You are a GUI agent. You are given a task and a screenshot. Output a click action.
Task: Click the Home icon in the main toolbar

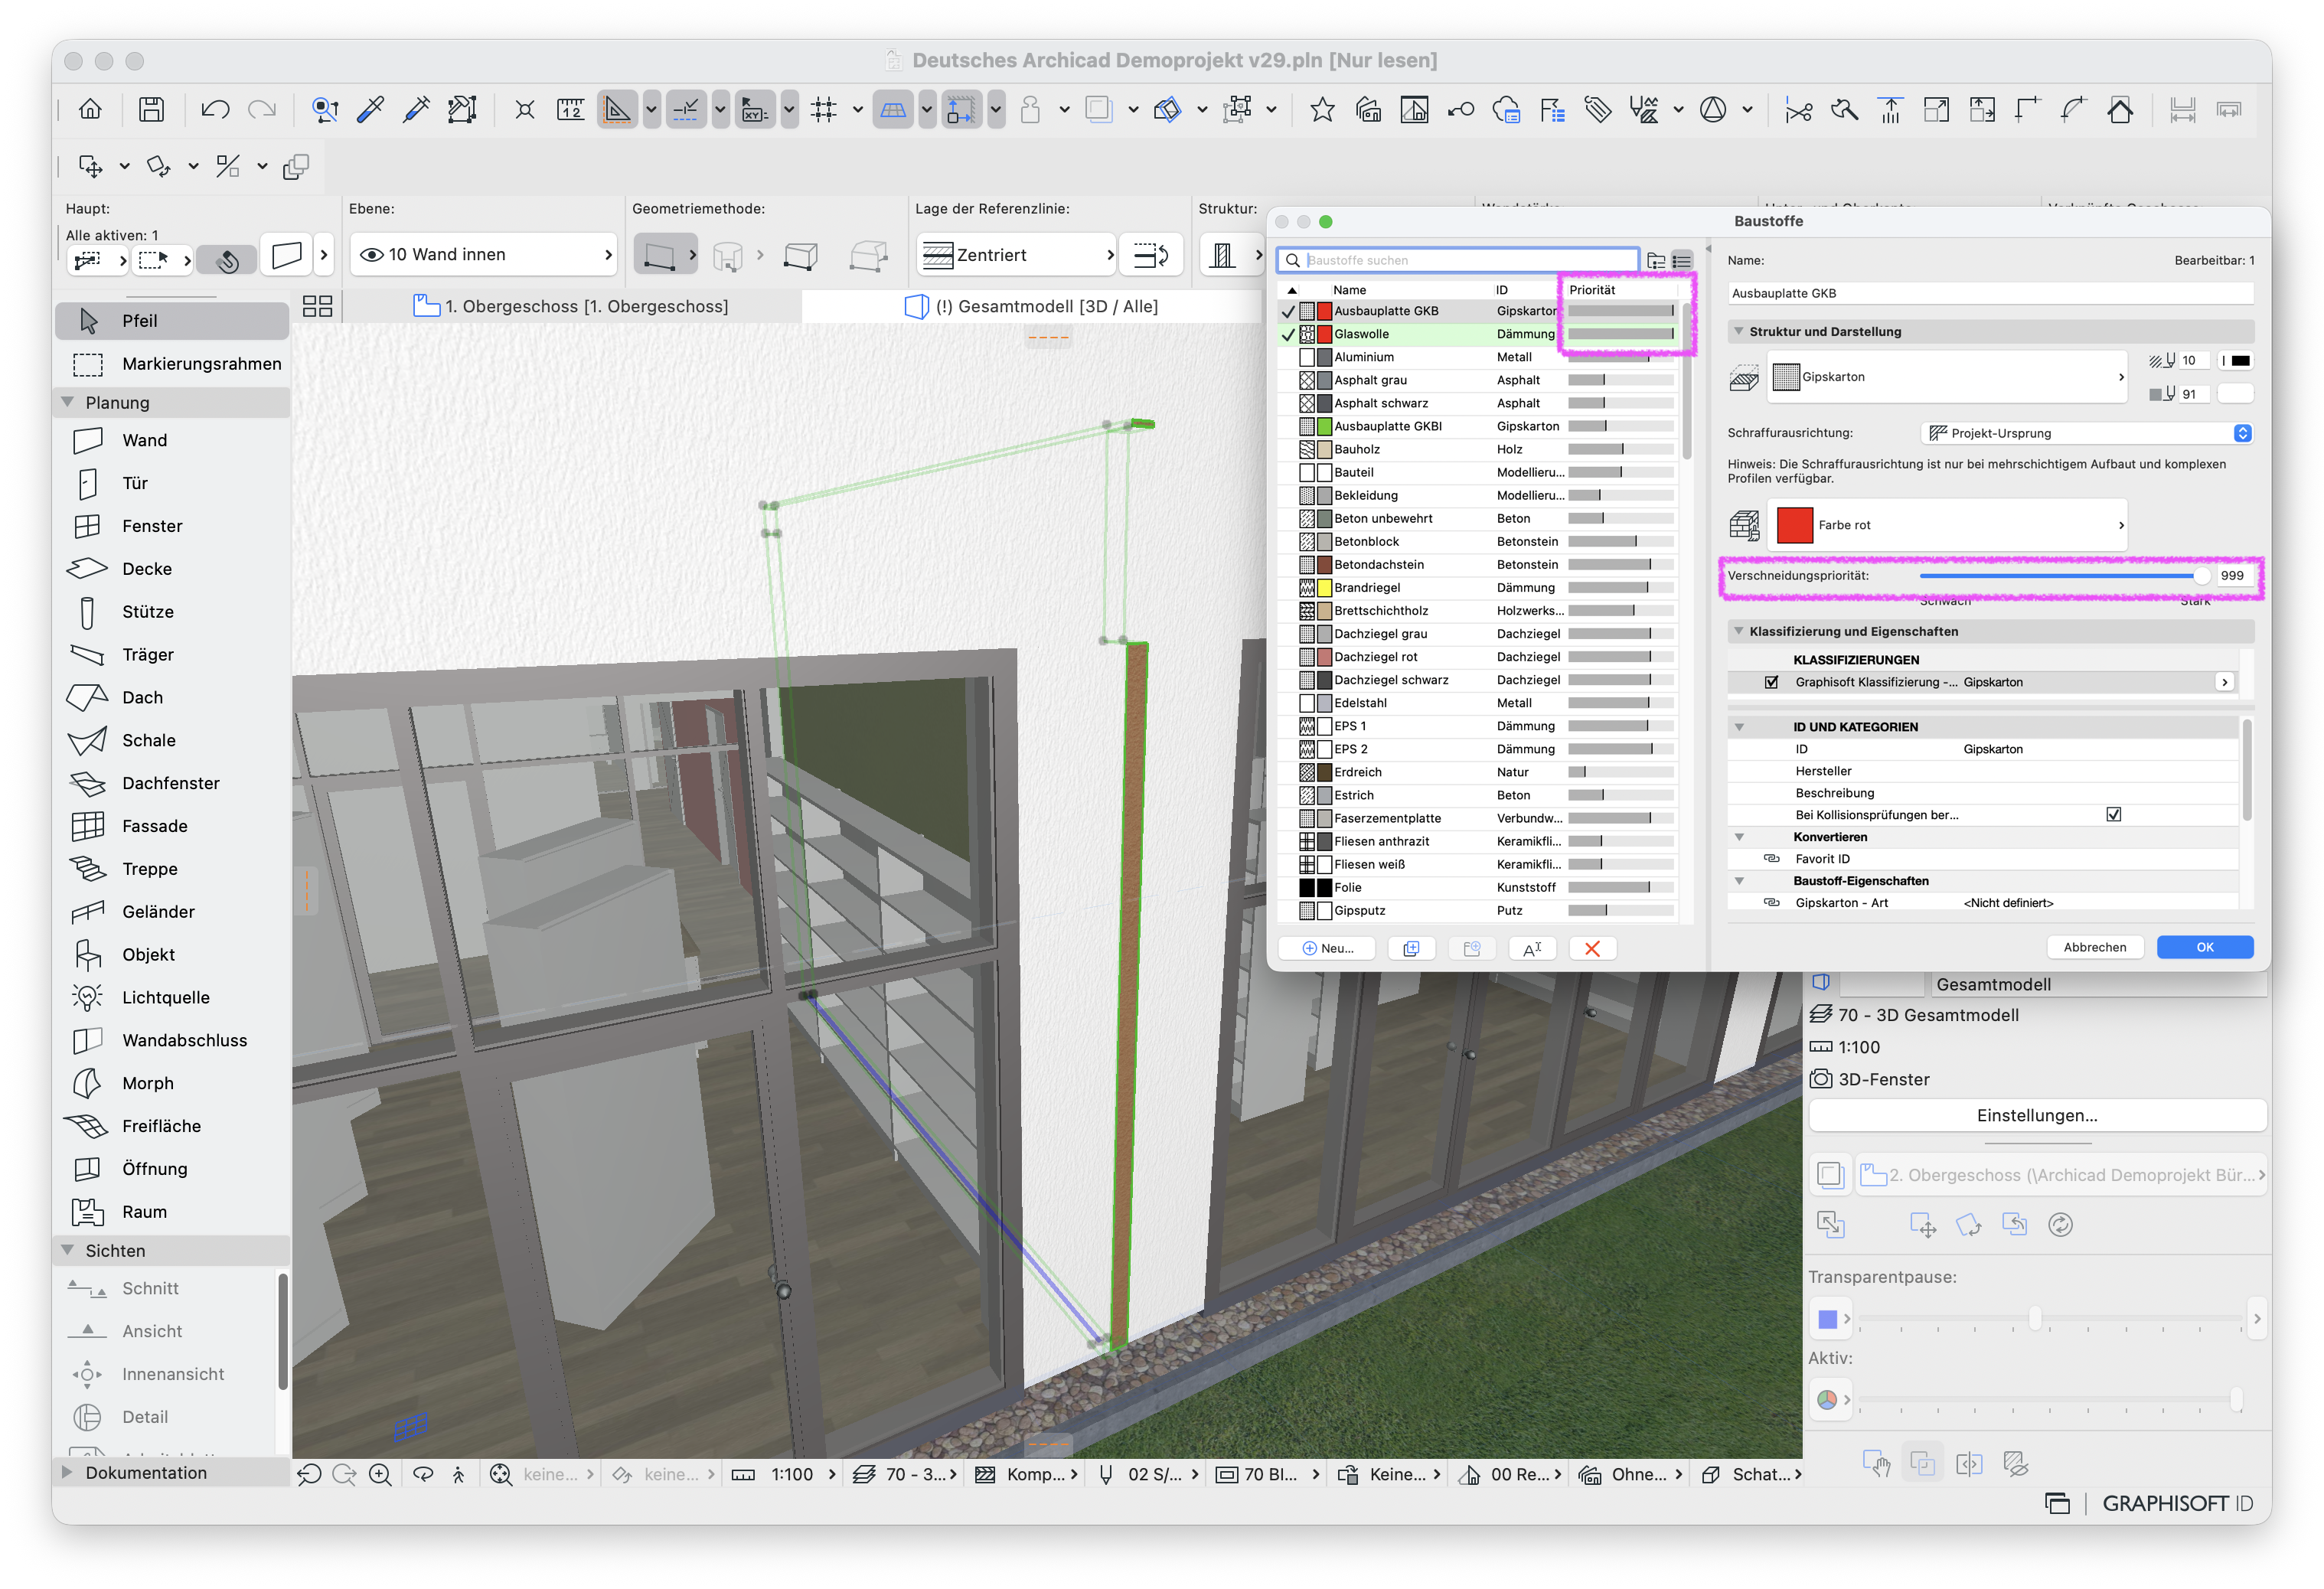tap(90, 109)
